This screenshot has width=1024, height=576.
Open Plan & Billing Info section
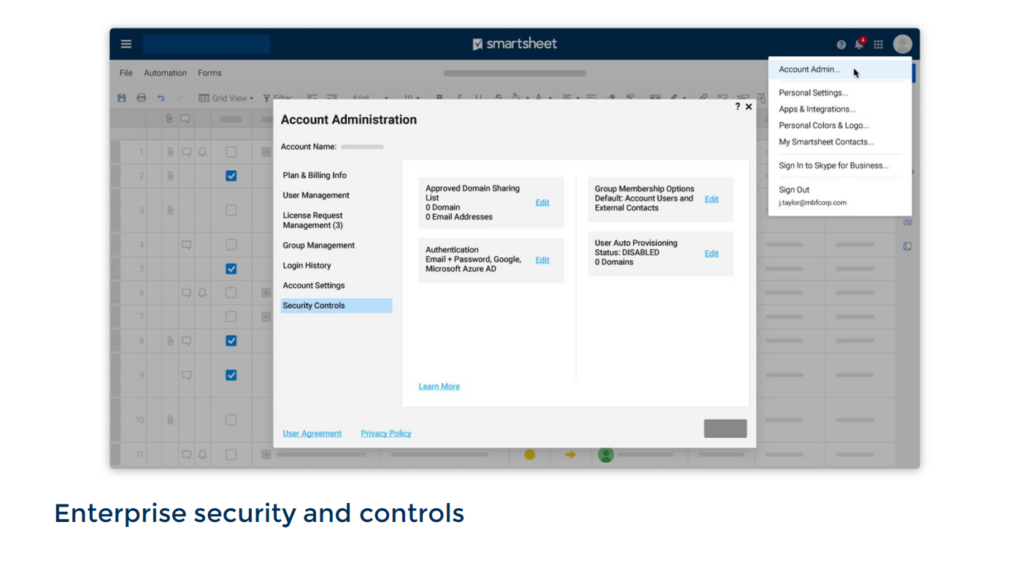315,175
